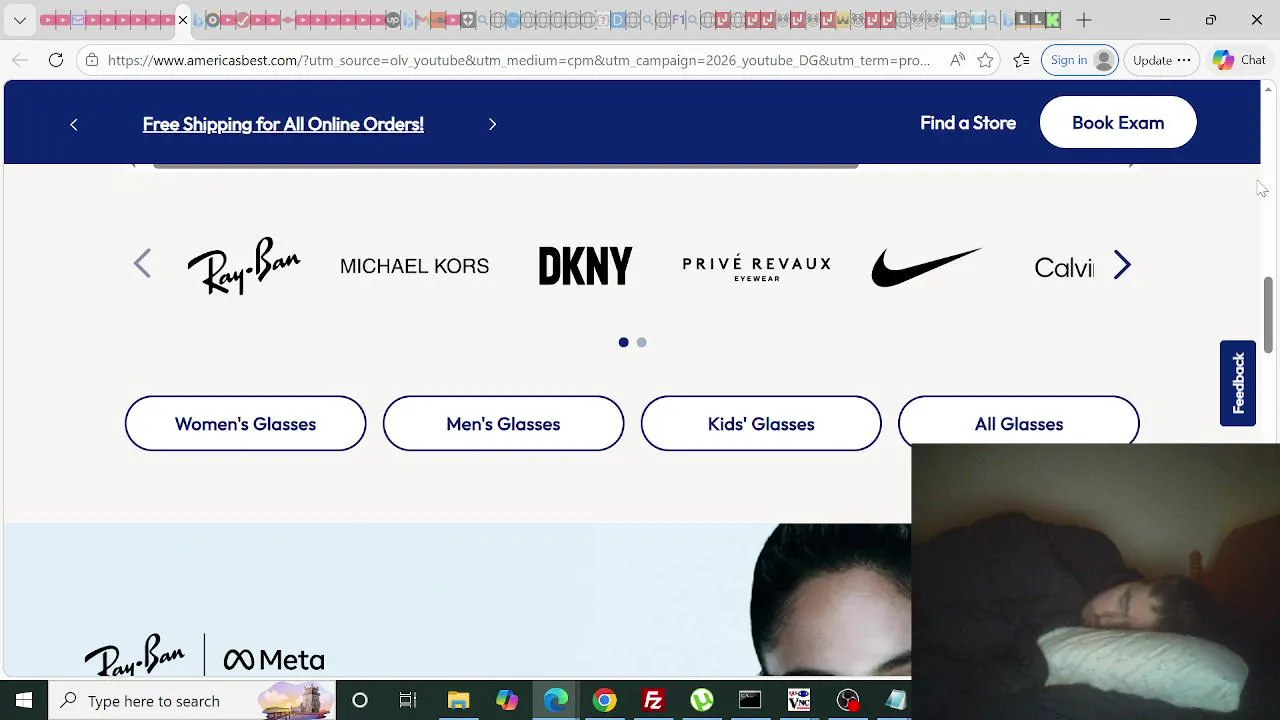The image size is (1280, 720).
Task: View site information lock icon
Action: point(92,60)
